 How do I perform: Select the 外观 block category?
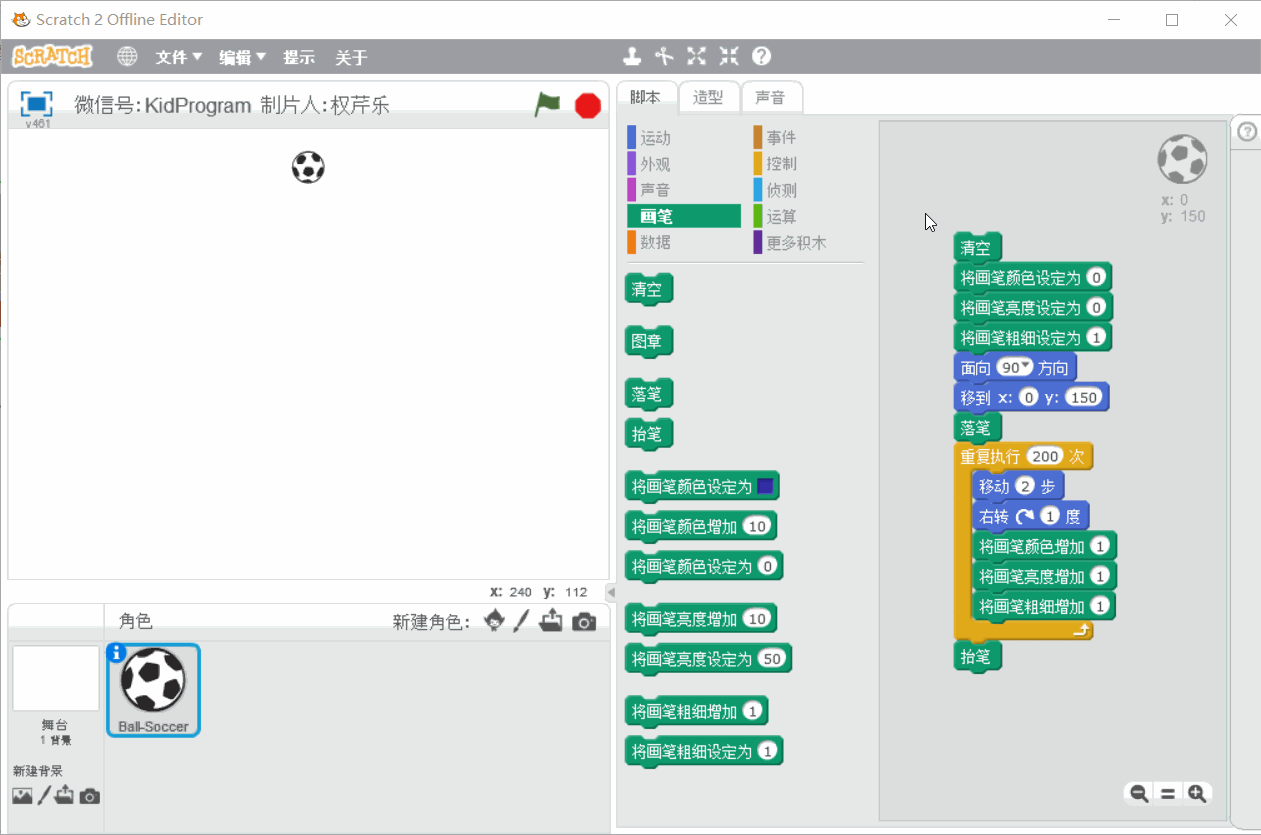pyautogui.click(x=684, y=163)
